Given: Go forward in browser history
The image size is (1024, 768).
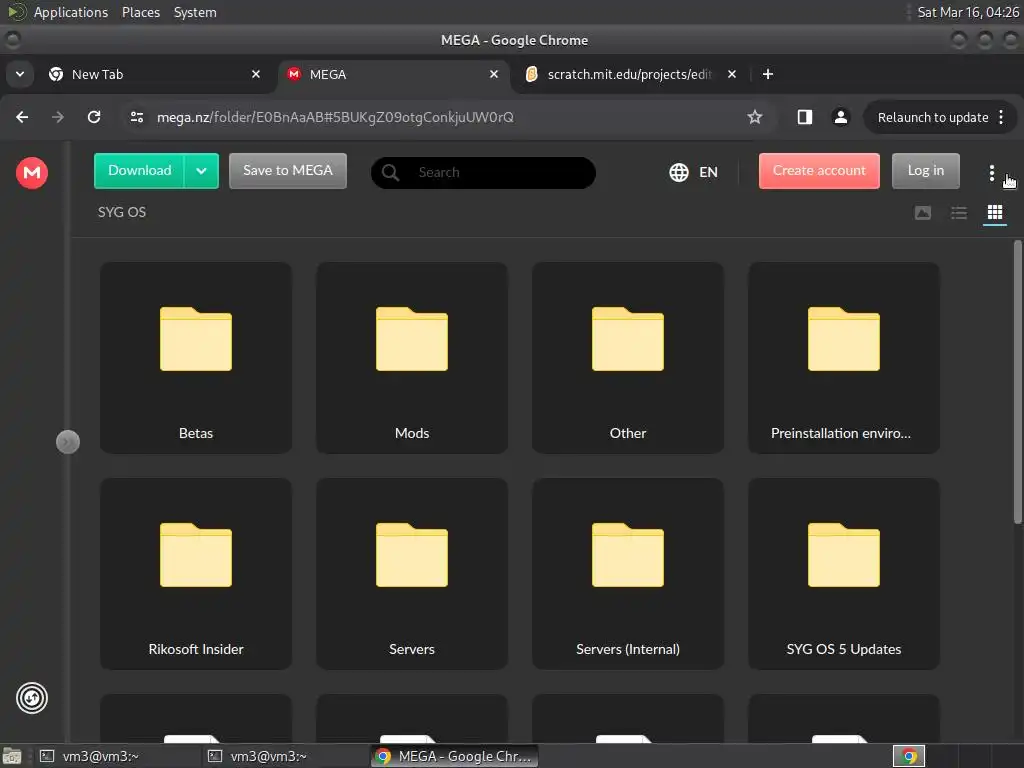Looking at the screenshot, I should (58, 117).
